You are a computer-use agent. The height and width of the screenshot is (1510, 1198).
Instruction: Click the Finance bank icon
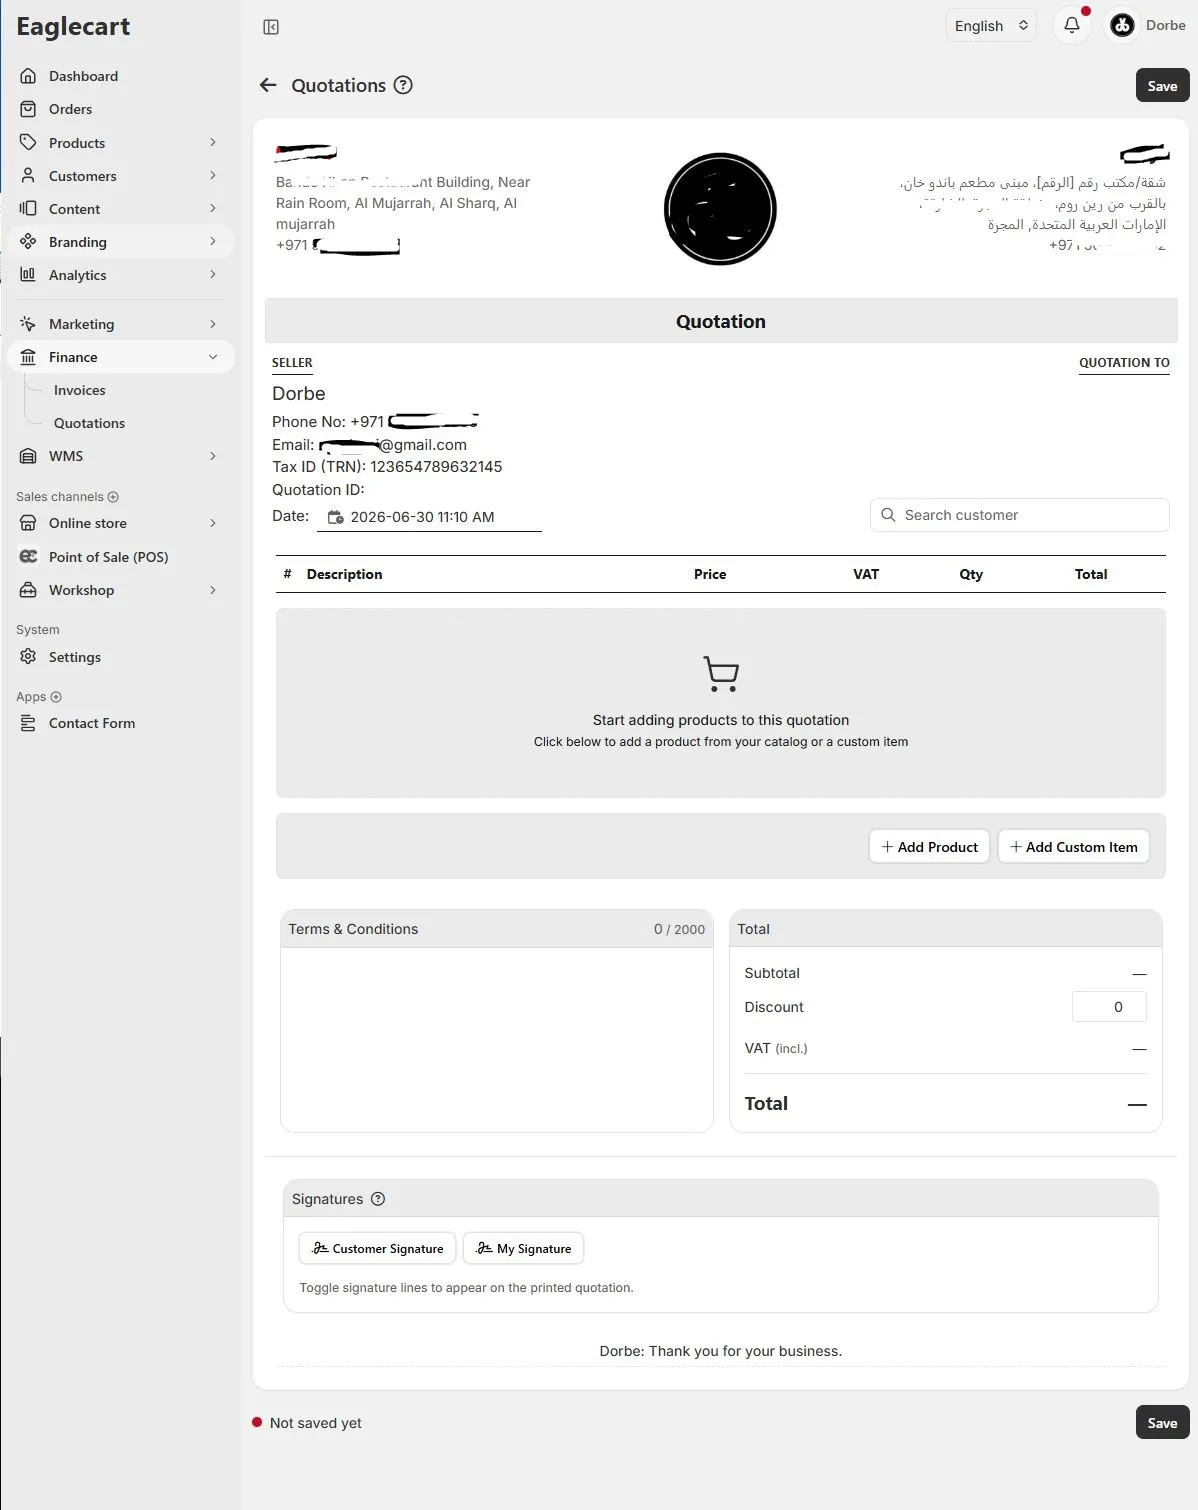tap(28, 356)
